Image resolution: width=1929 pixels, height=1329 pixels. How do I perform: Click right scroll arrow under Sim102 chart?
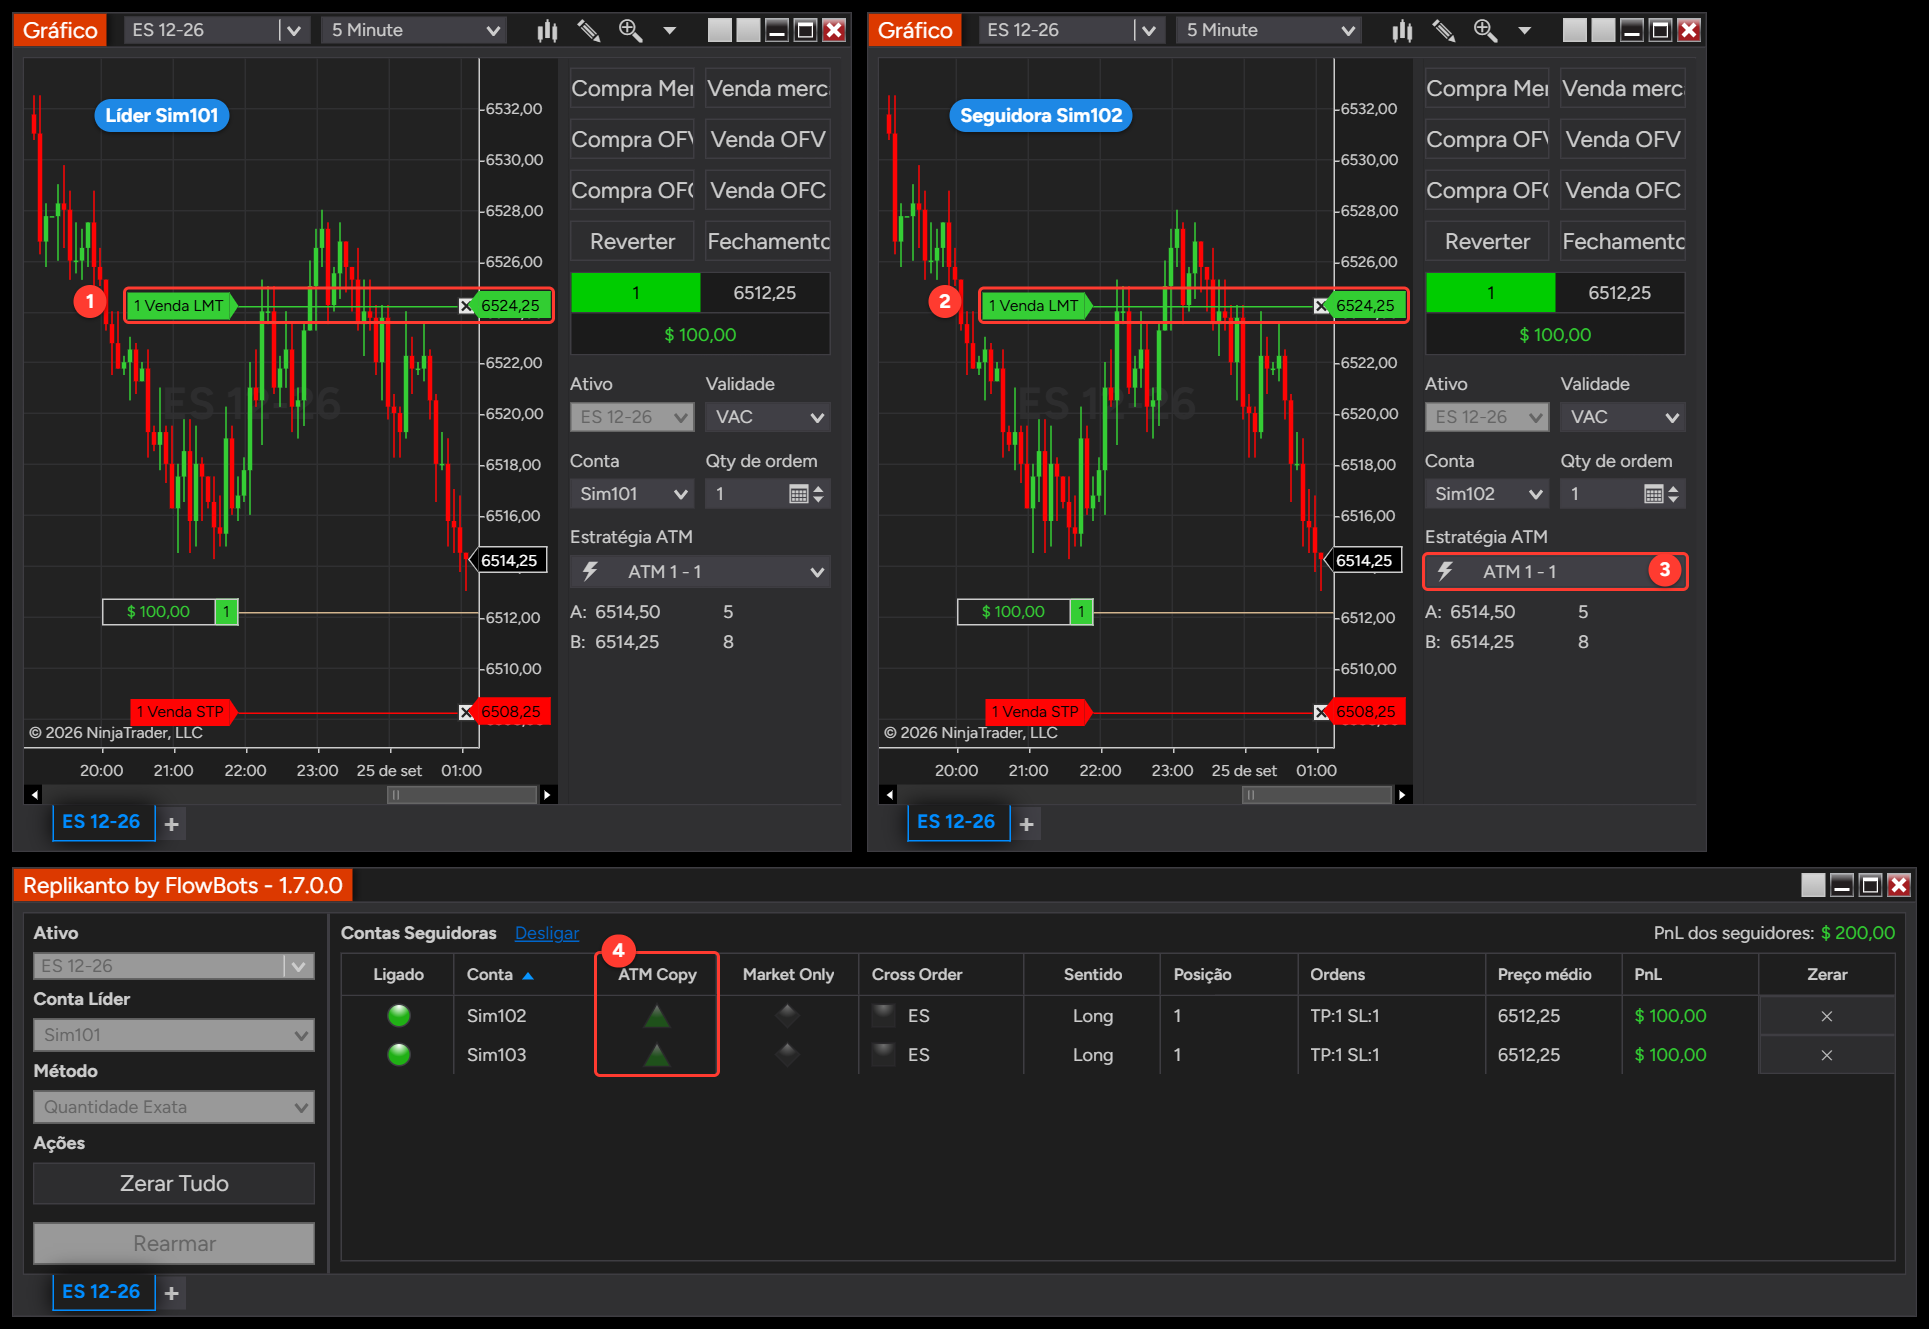[x=1402, y=795]
